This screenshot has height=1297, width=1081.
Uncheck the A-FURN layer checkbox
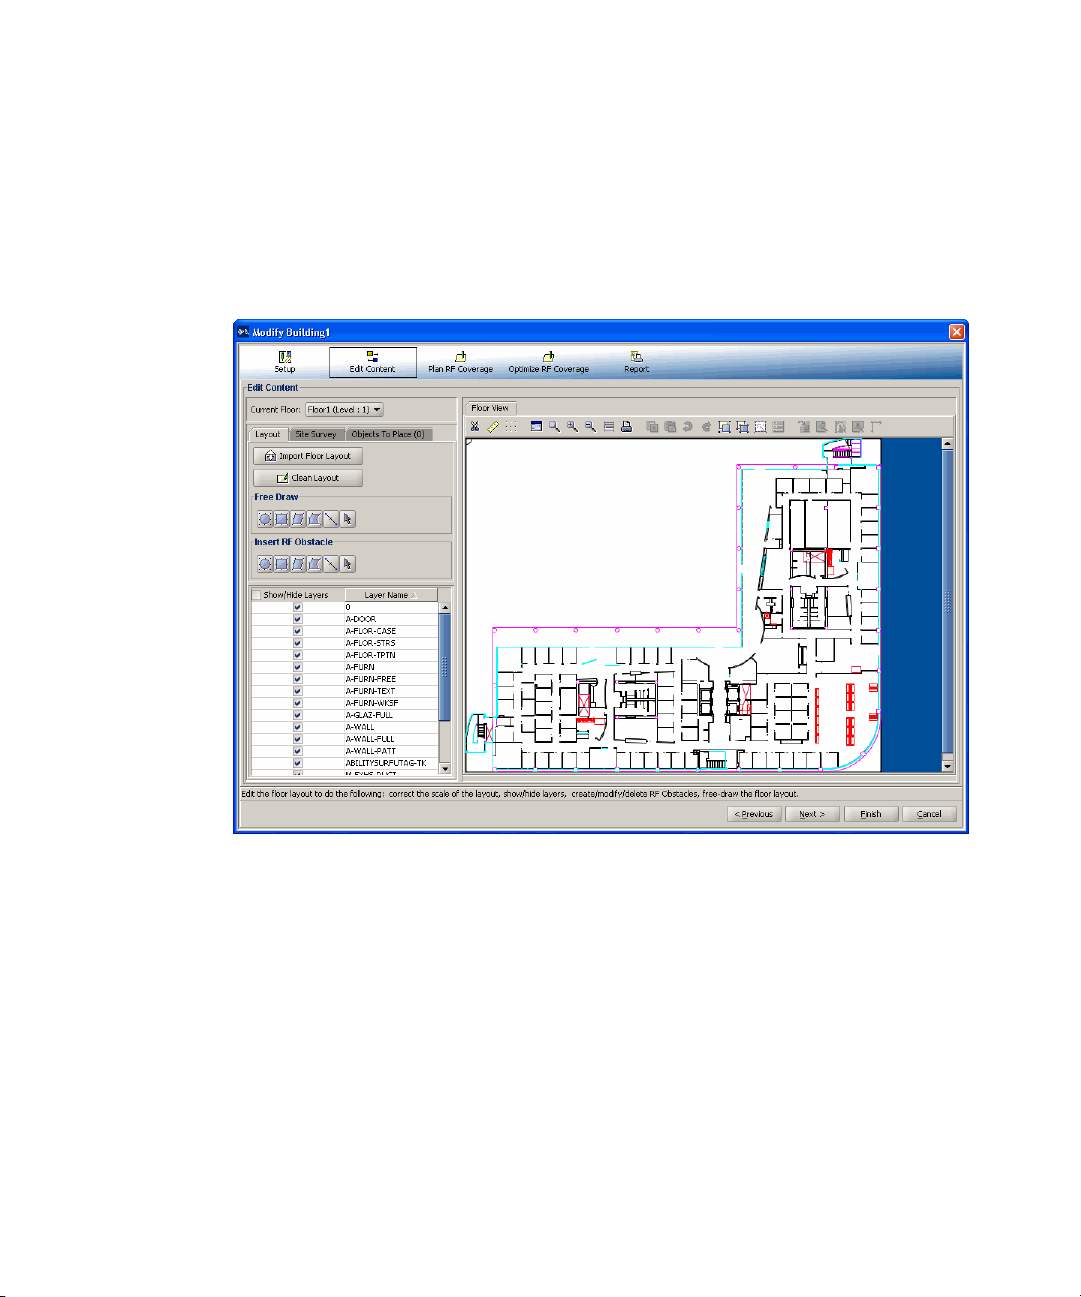(297, 667)
